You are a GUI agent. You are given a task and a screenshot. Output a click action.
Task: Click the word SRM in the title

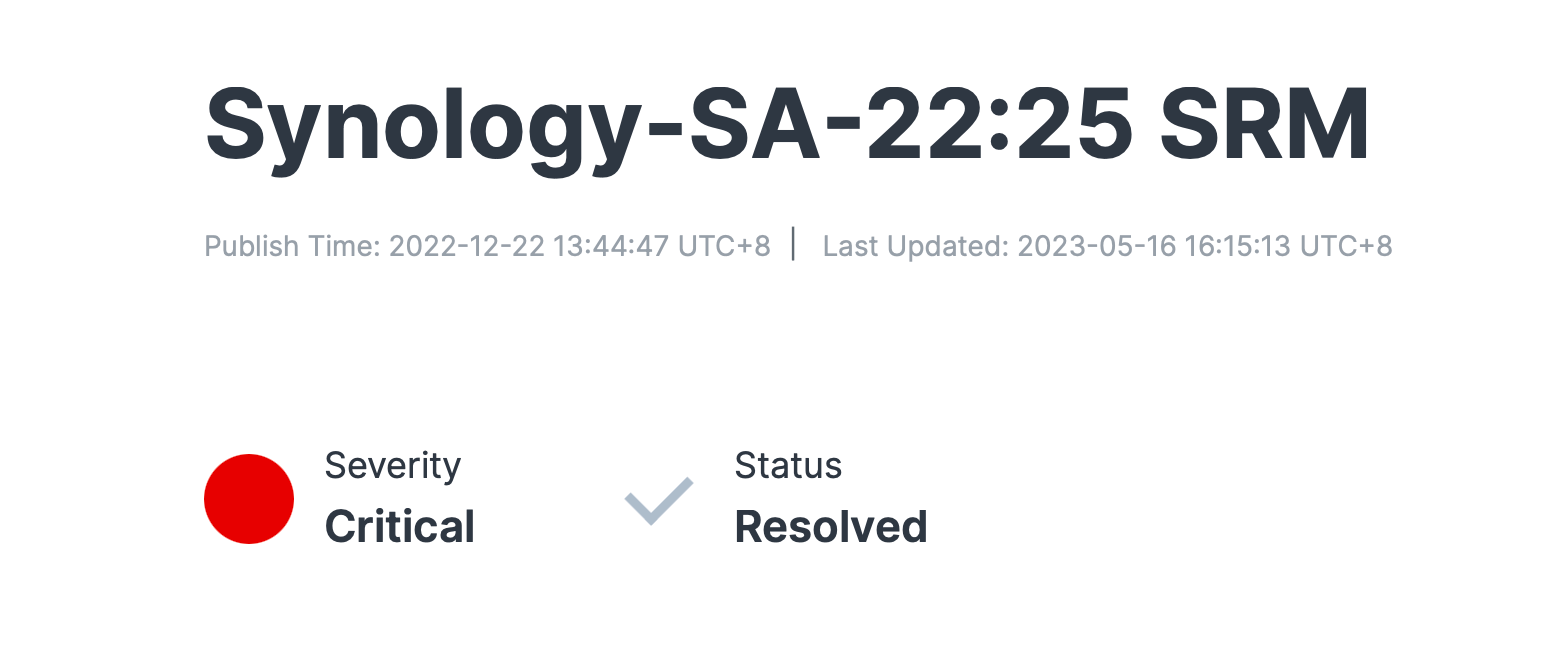coord(1265,124)
